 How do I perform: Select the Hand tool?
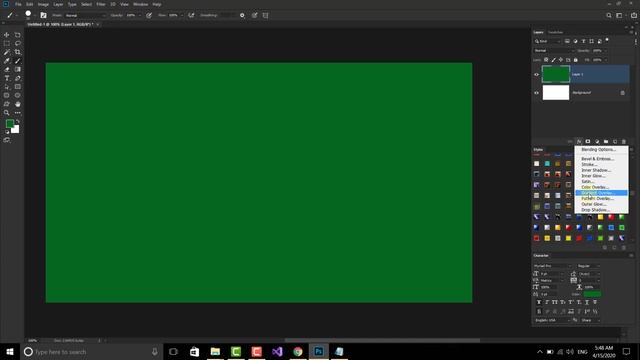pyautogui.click(x=18, y=104)
